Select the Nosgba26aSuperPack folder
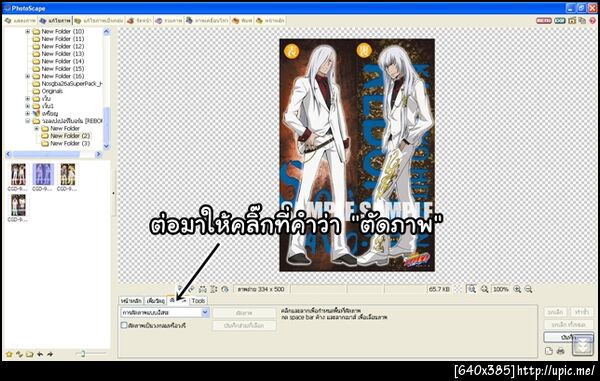Screen dimensions: 600x381 pyautogui.click(x=67, y=84)
